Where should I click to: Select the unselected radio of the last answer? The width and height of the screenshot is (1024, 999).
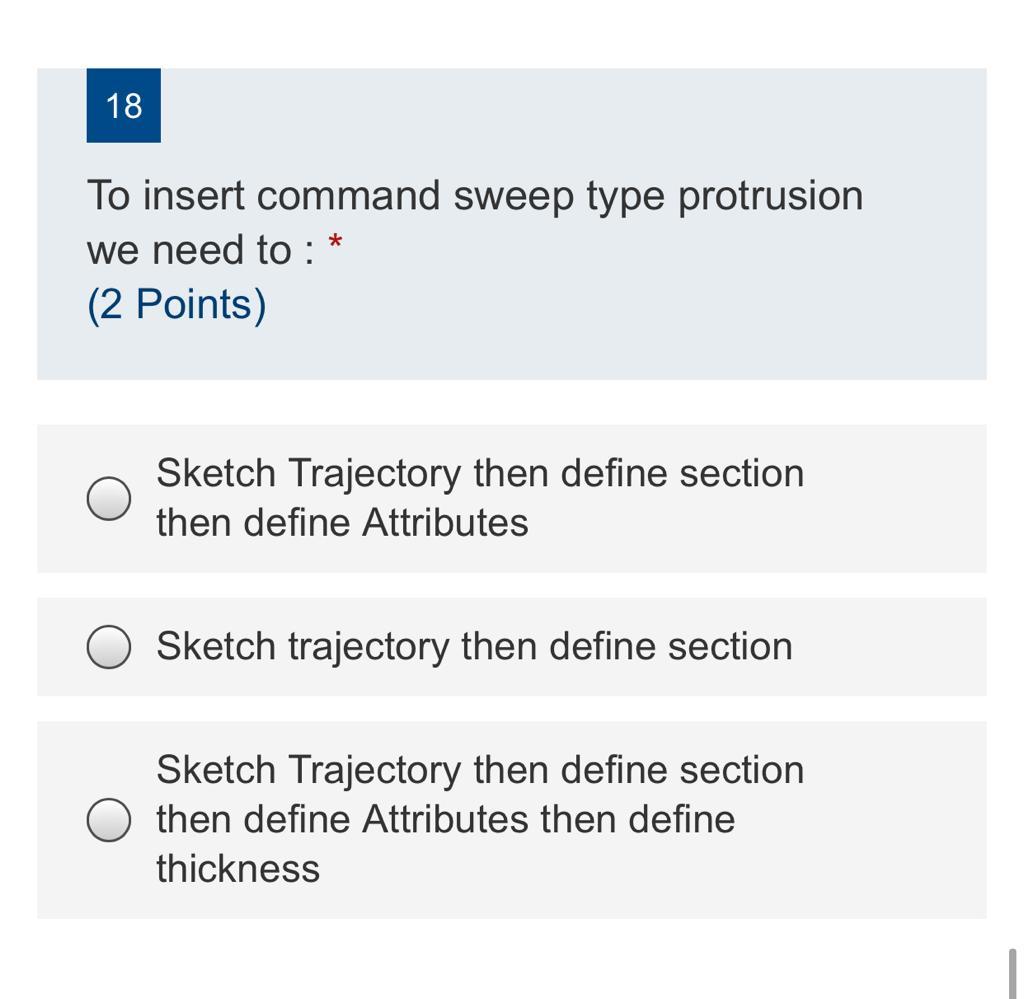pos(107,819)
